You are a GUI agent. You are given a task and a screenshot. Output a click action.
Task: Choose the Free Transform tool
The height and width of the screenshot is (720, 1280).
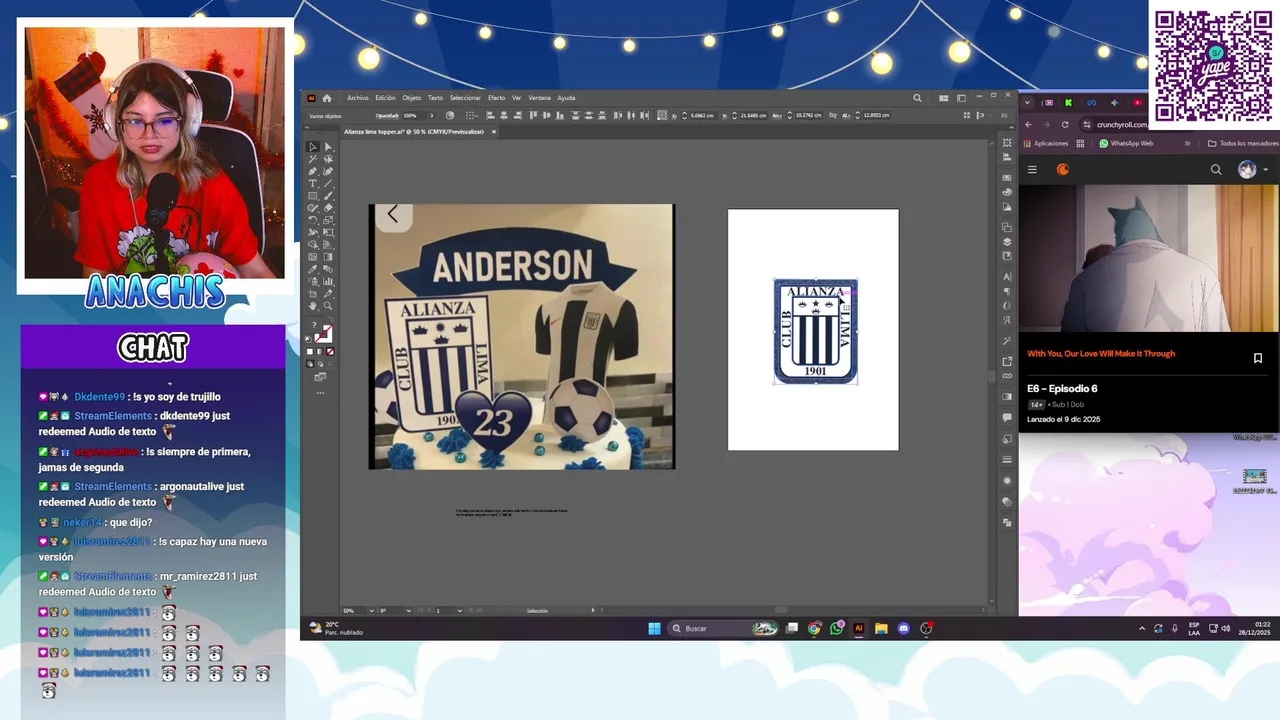pos(328,232)
